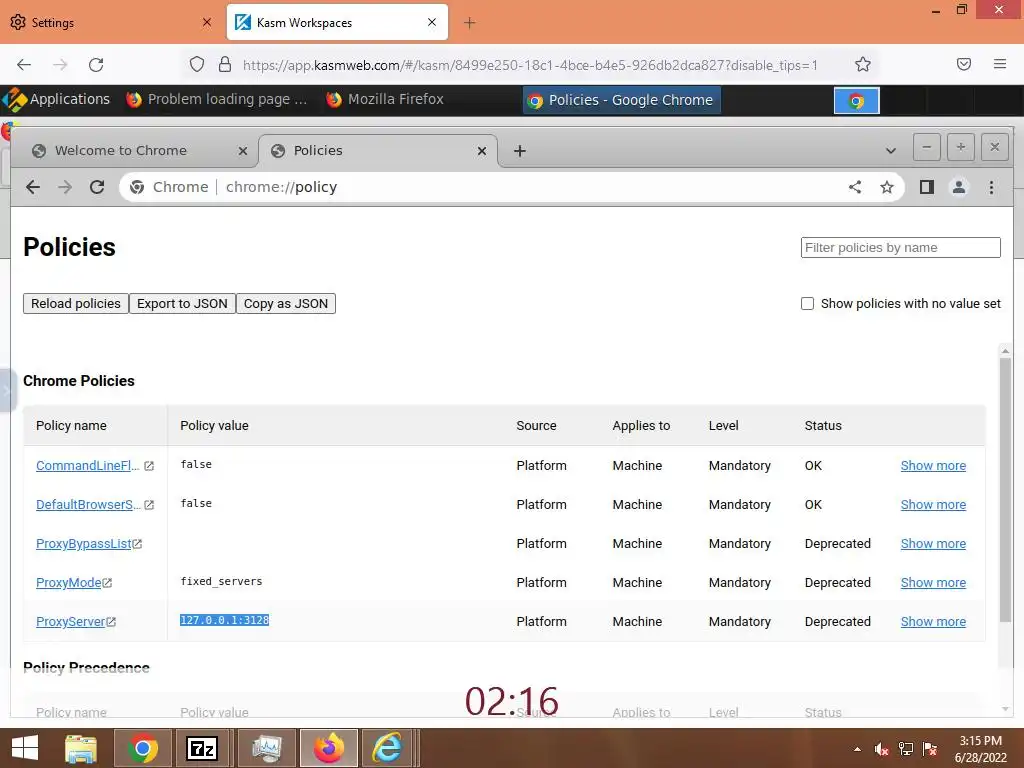The image size is (1024, 768).
Task: Reload the chrome://policy page
Action: pos(97,187)
